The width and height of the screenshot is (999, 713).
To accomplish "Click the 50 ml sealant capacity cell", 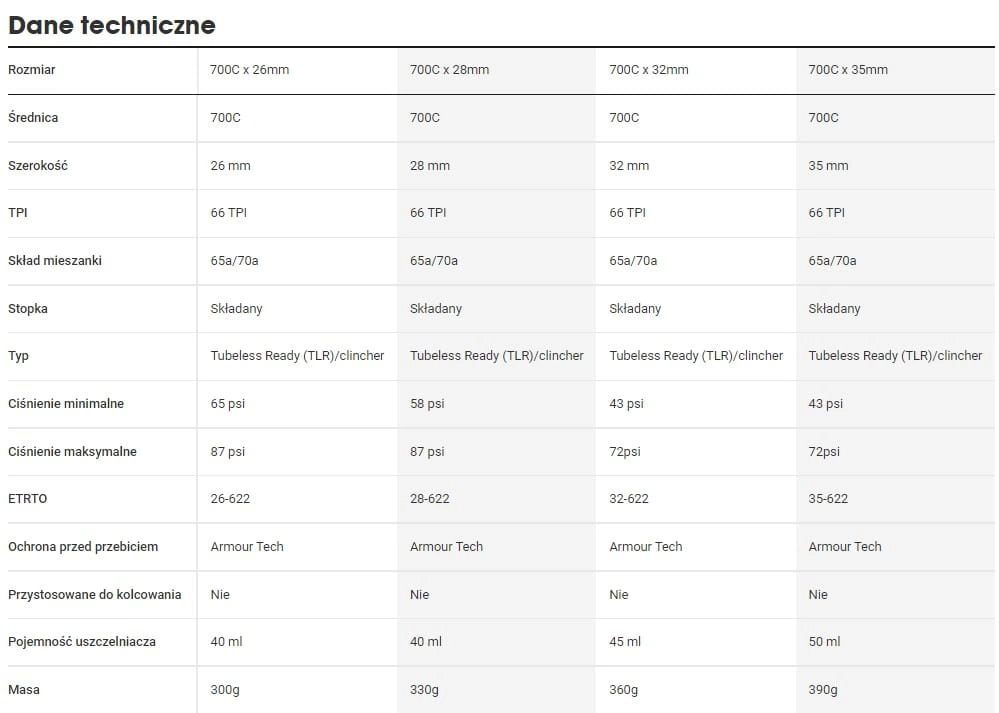I will [824, 642].
